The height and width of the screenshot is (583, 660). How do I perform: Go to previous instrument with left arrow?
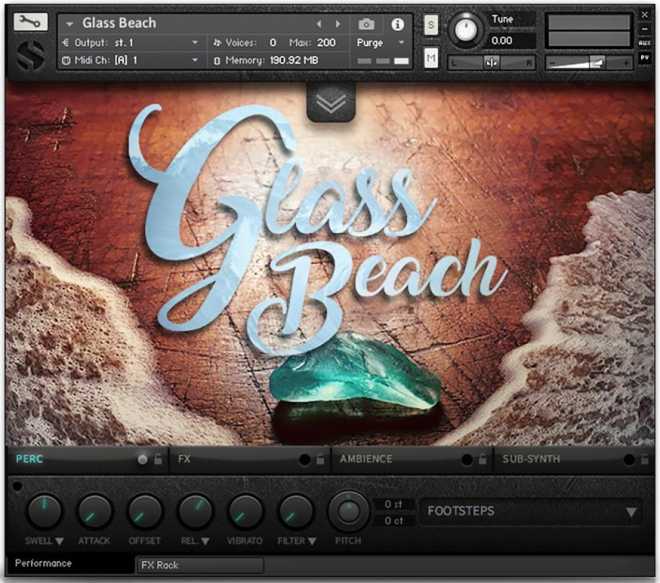[x=319, y=24]
